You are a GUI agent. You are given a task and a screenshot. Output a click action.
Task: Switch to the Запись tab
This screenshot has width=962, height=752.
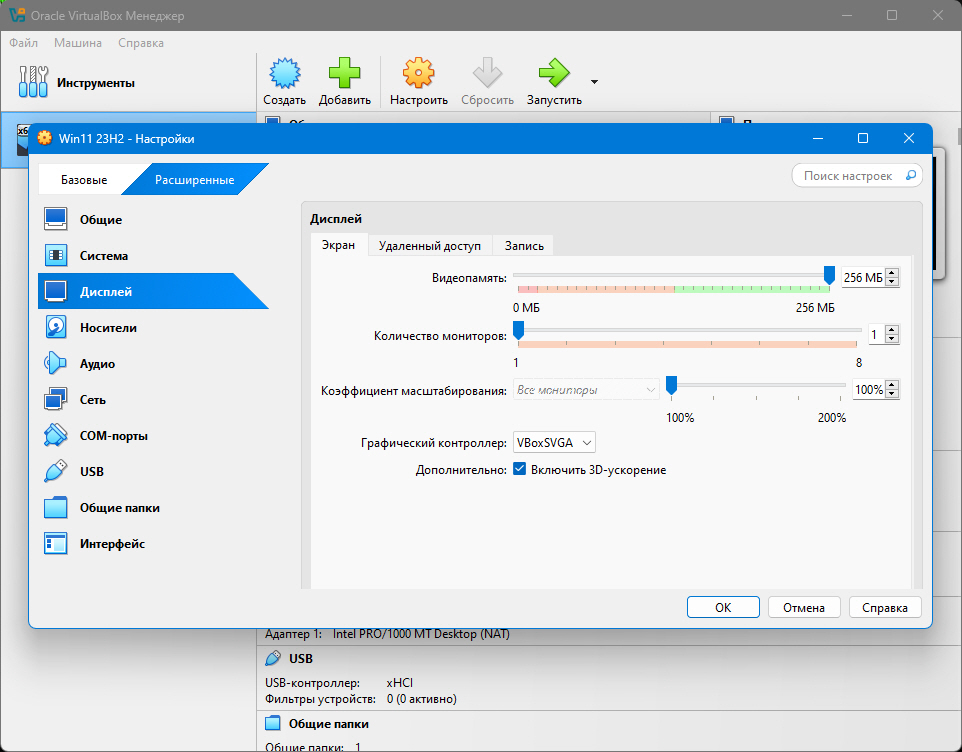pyautogui.click(x=524, y=245)
